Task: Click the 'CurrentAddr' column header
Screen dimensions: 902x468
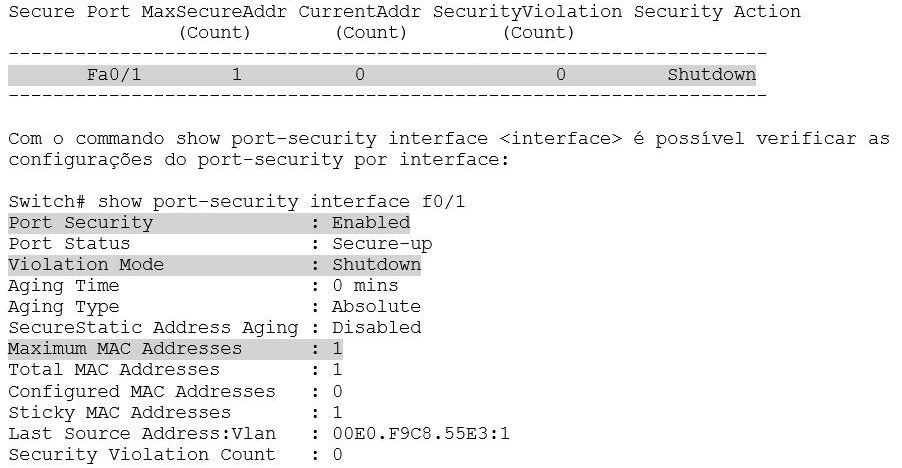Action: pyautogui.click(x=359, y=12)
